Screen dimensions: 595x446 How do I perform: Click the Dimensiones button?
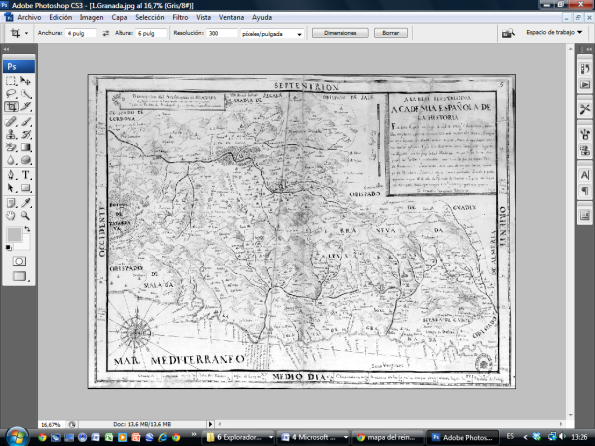click(340, 33)
